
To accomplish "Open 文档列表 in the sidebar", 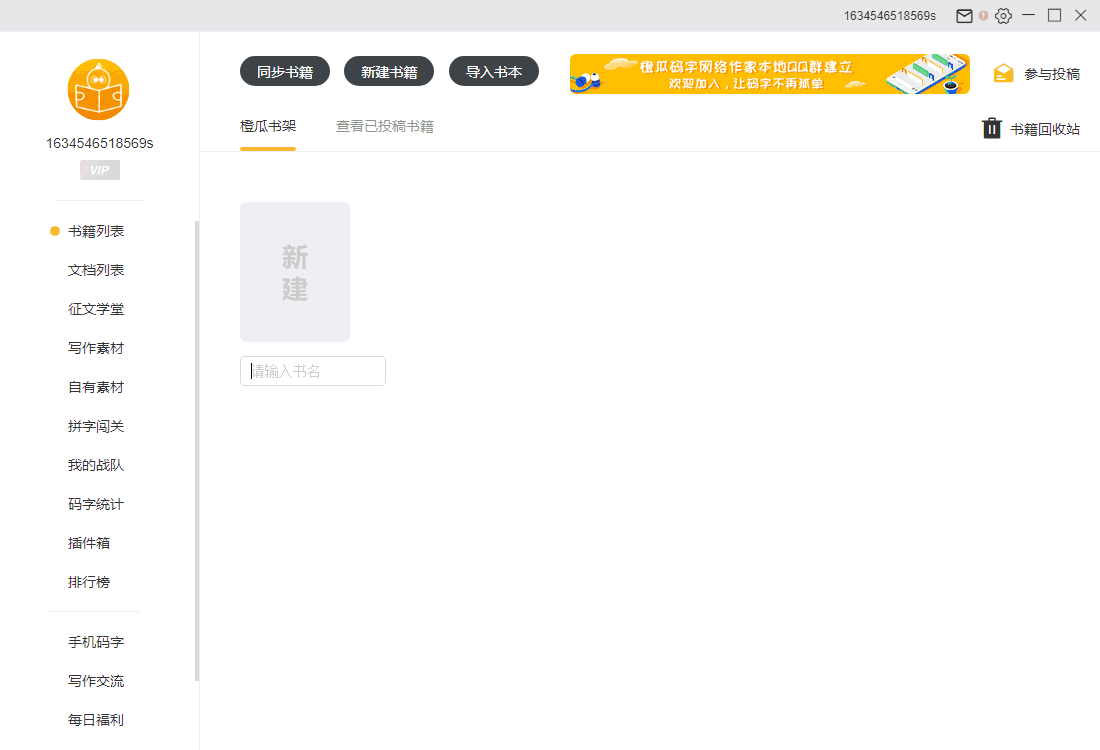I will 96,270.
